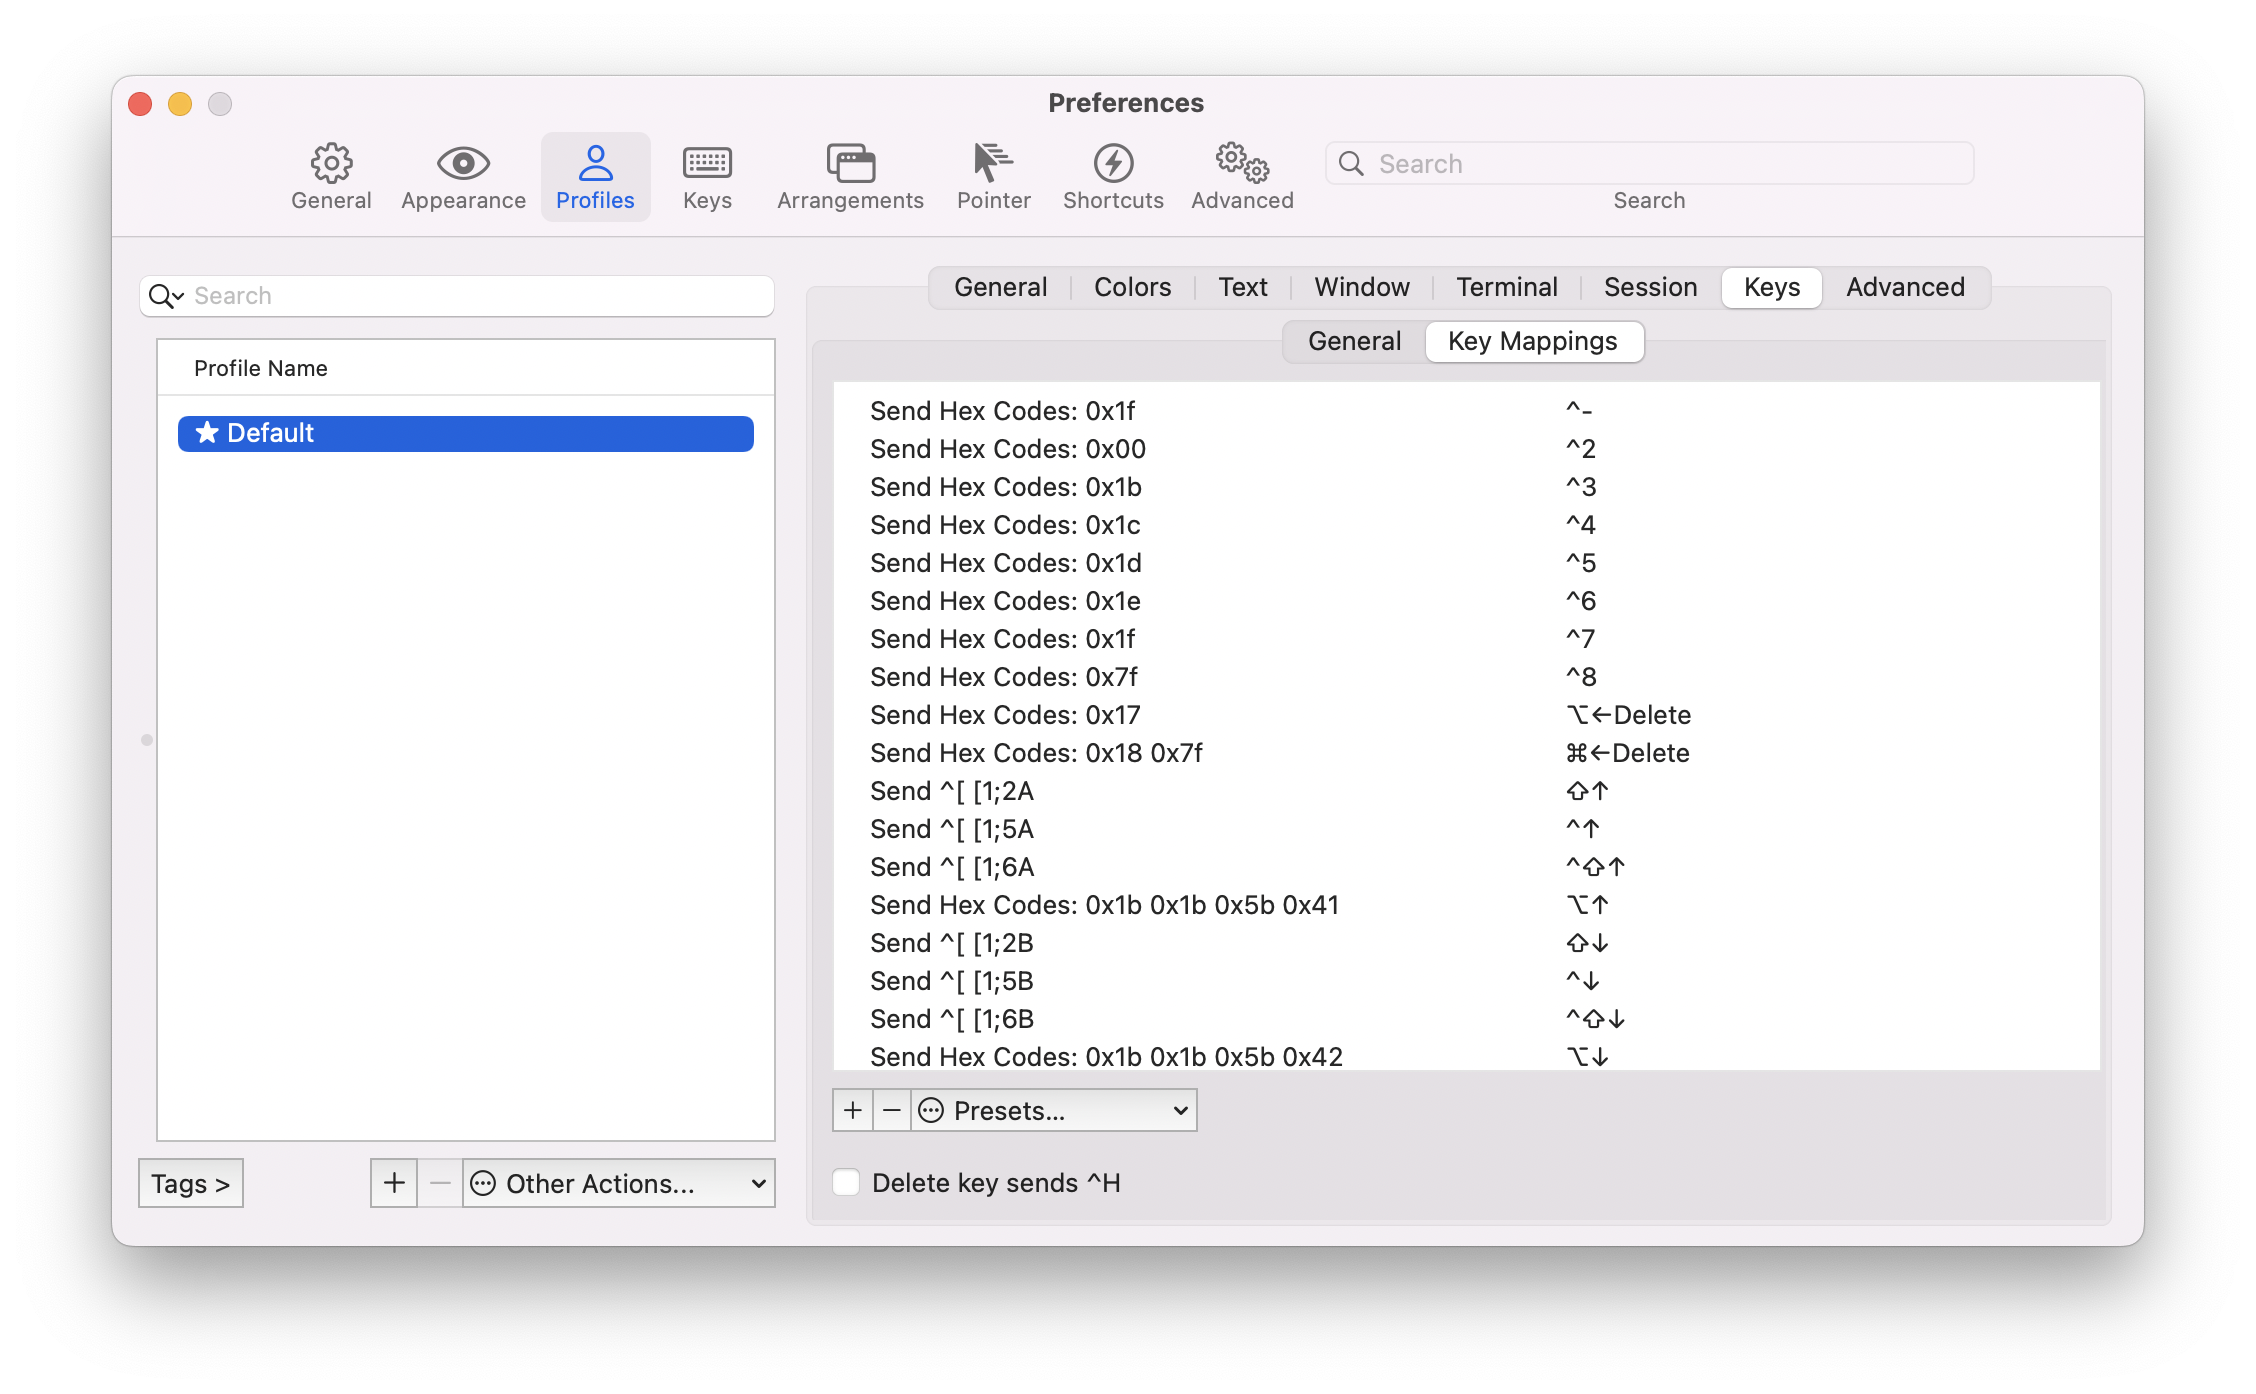Switch to the Terminal tab
The image size is (2256, 1394).
pyautogui.click(x=1507, y=287)
